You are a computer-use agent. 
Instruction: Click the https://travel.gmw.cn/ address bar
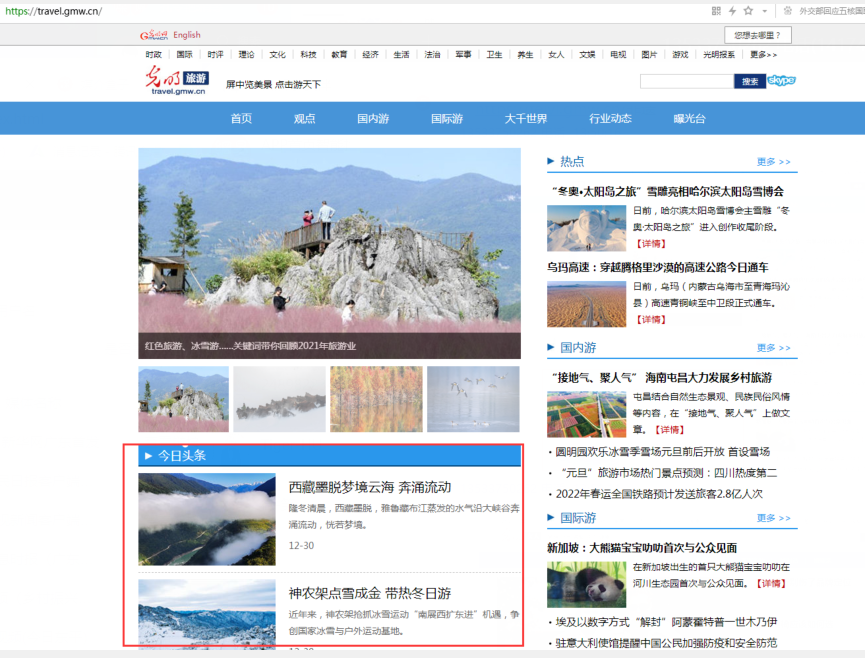tap(54, 11)
